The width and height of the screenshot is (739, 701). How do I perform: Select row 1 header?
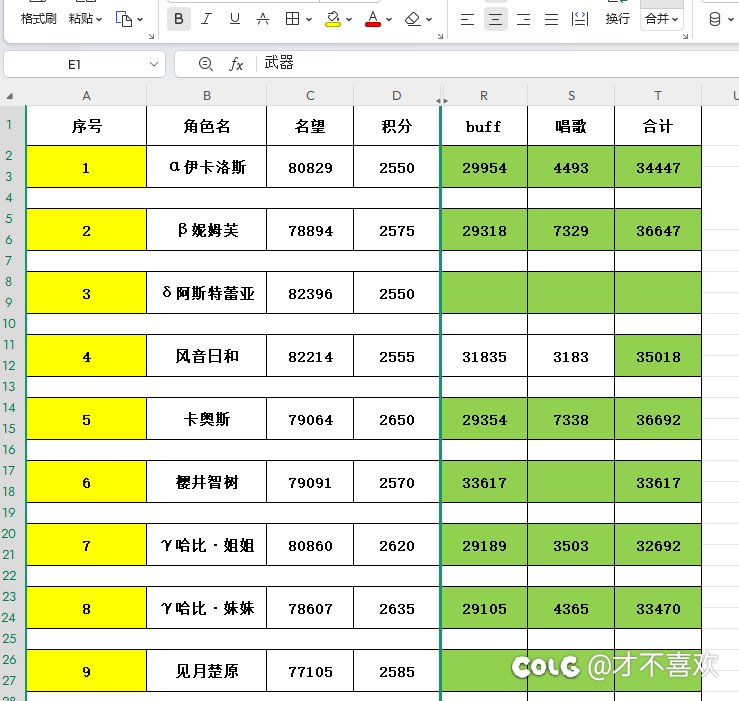click(x=9, y=125)
